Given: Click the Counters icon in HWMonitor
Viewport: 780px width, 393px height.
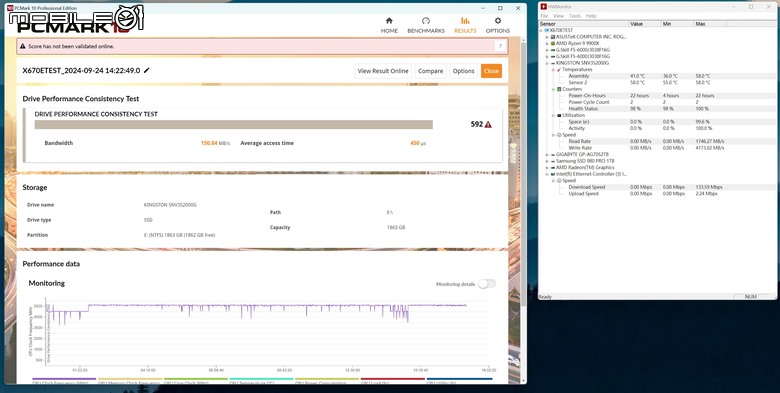Looking at the screenshot, I should point(559,89).
